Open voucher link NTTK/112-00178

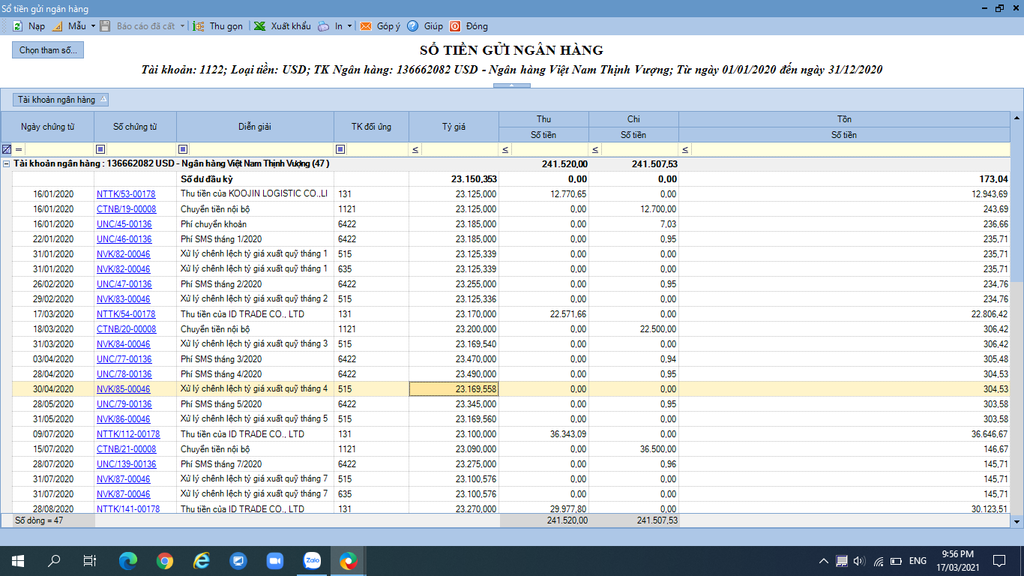coord(128,434)
